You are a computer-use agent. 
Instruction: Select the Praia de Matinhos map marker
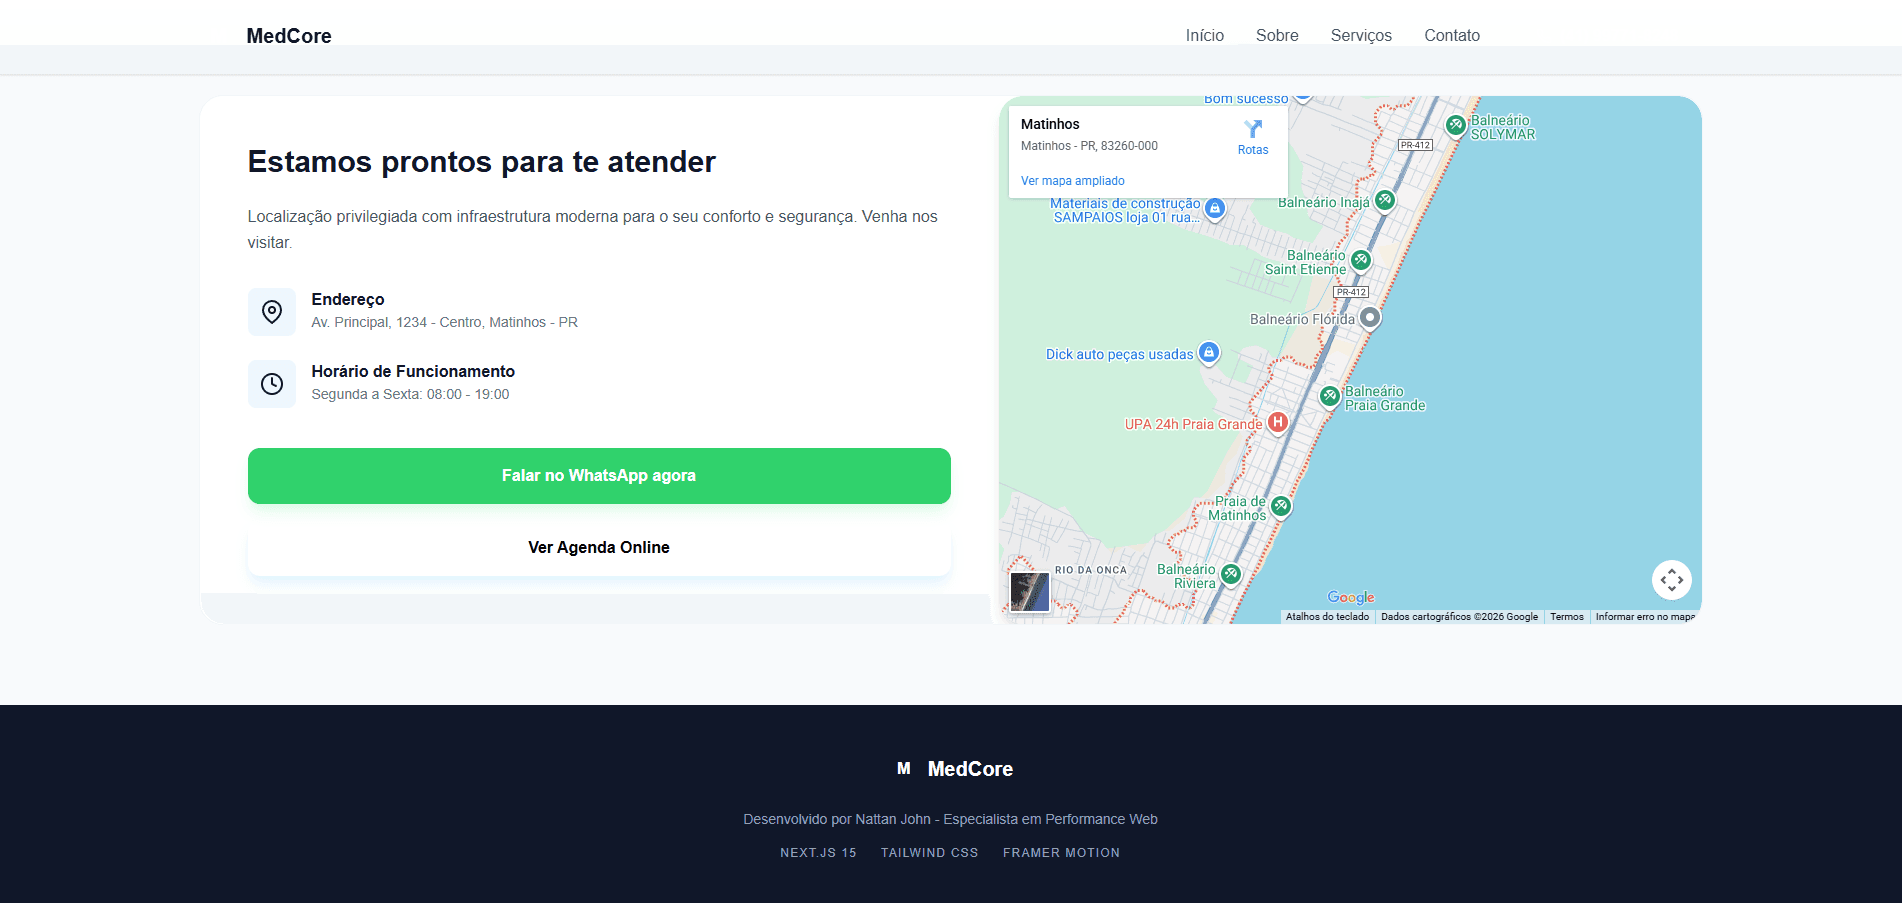point(1281,506)
